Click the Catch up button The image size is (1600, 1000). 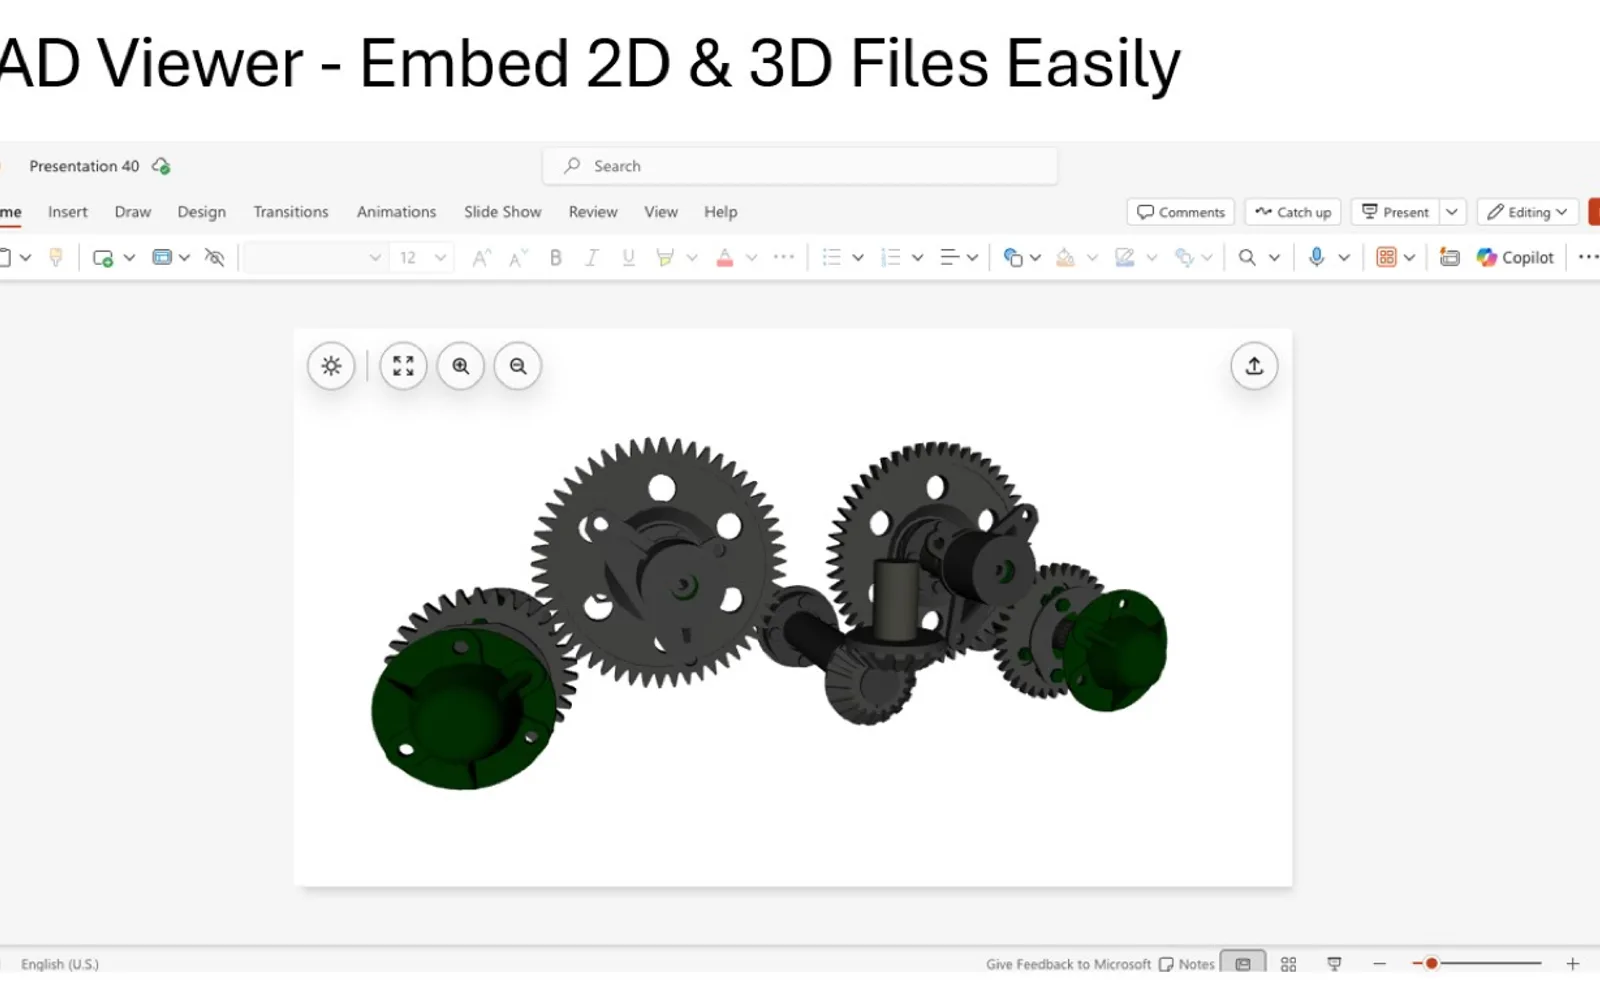coord(1294,212)
